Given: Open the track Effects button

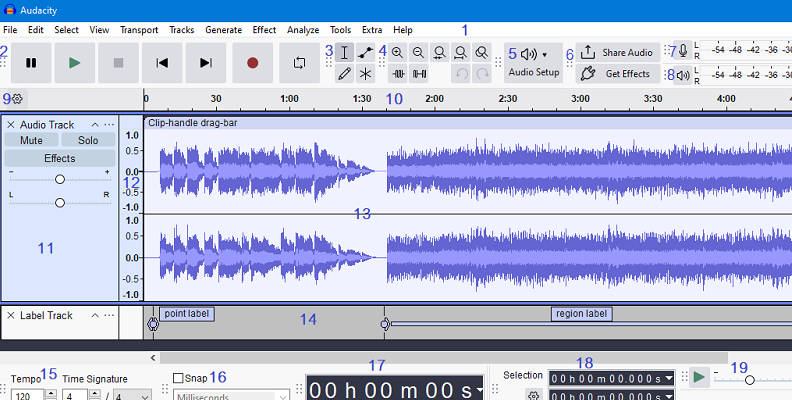Looking at the screenshot, I should pyautogui.click(x=60, y=158).
